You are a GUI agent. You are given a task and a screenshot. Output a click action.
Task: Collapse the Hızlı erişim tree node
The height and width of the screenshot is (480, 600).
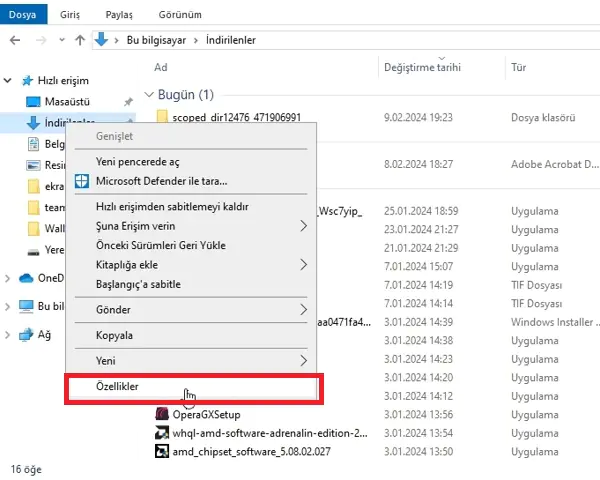click(x=10, y=80)
